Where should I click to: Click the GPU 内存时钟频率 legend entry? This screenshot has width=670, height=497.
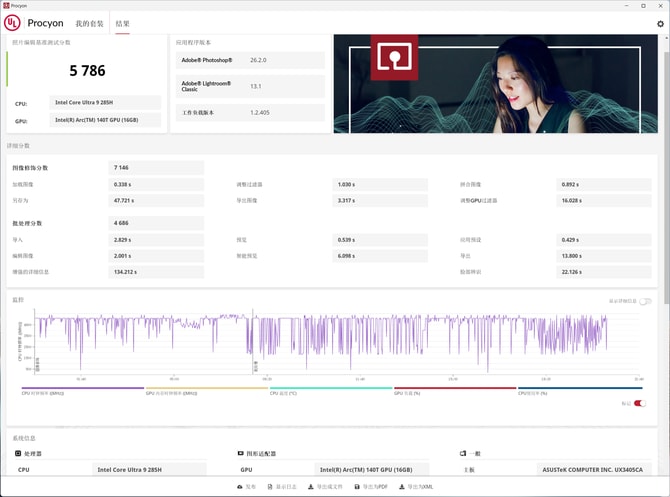(x=207, y=392)
